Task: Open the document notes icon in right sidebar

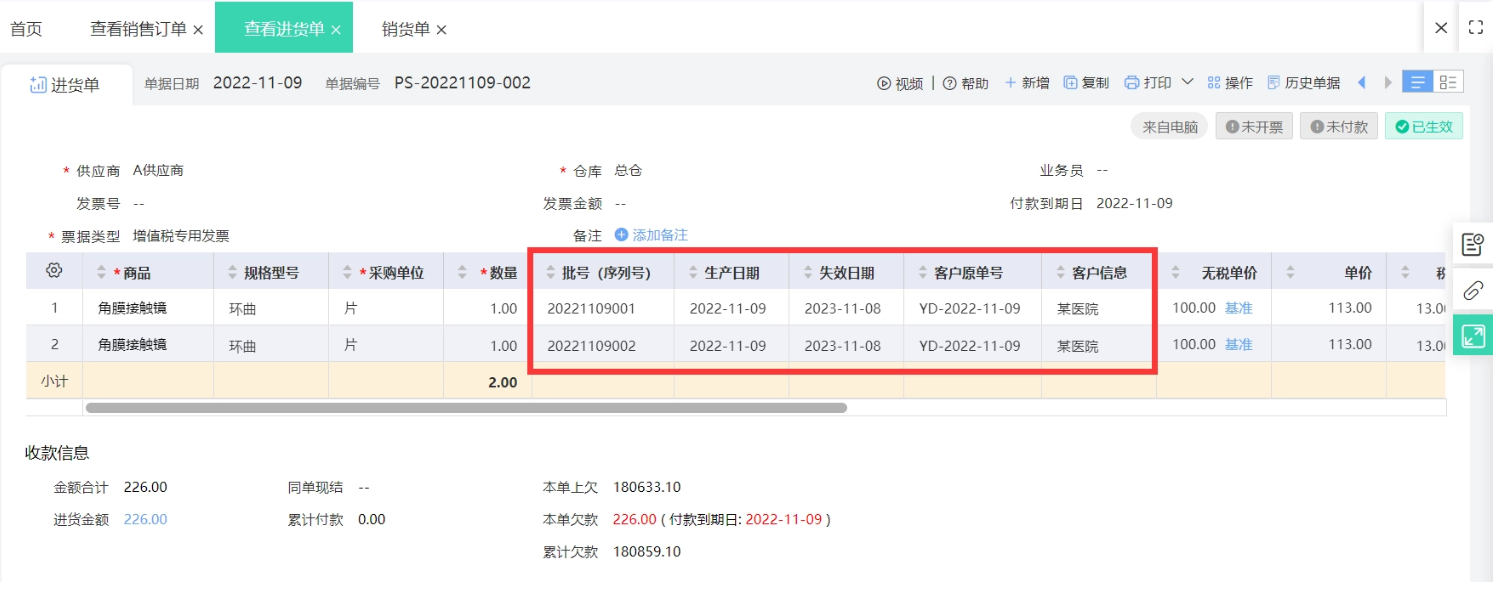Action: click(1472, 244)
